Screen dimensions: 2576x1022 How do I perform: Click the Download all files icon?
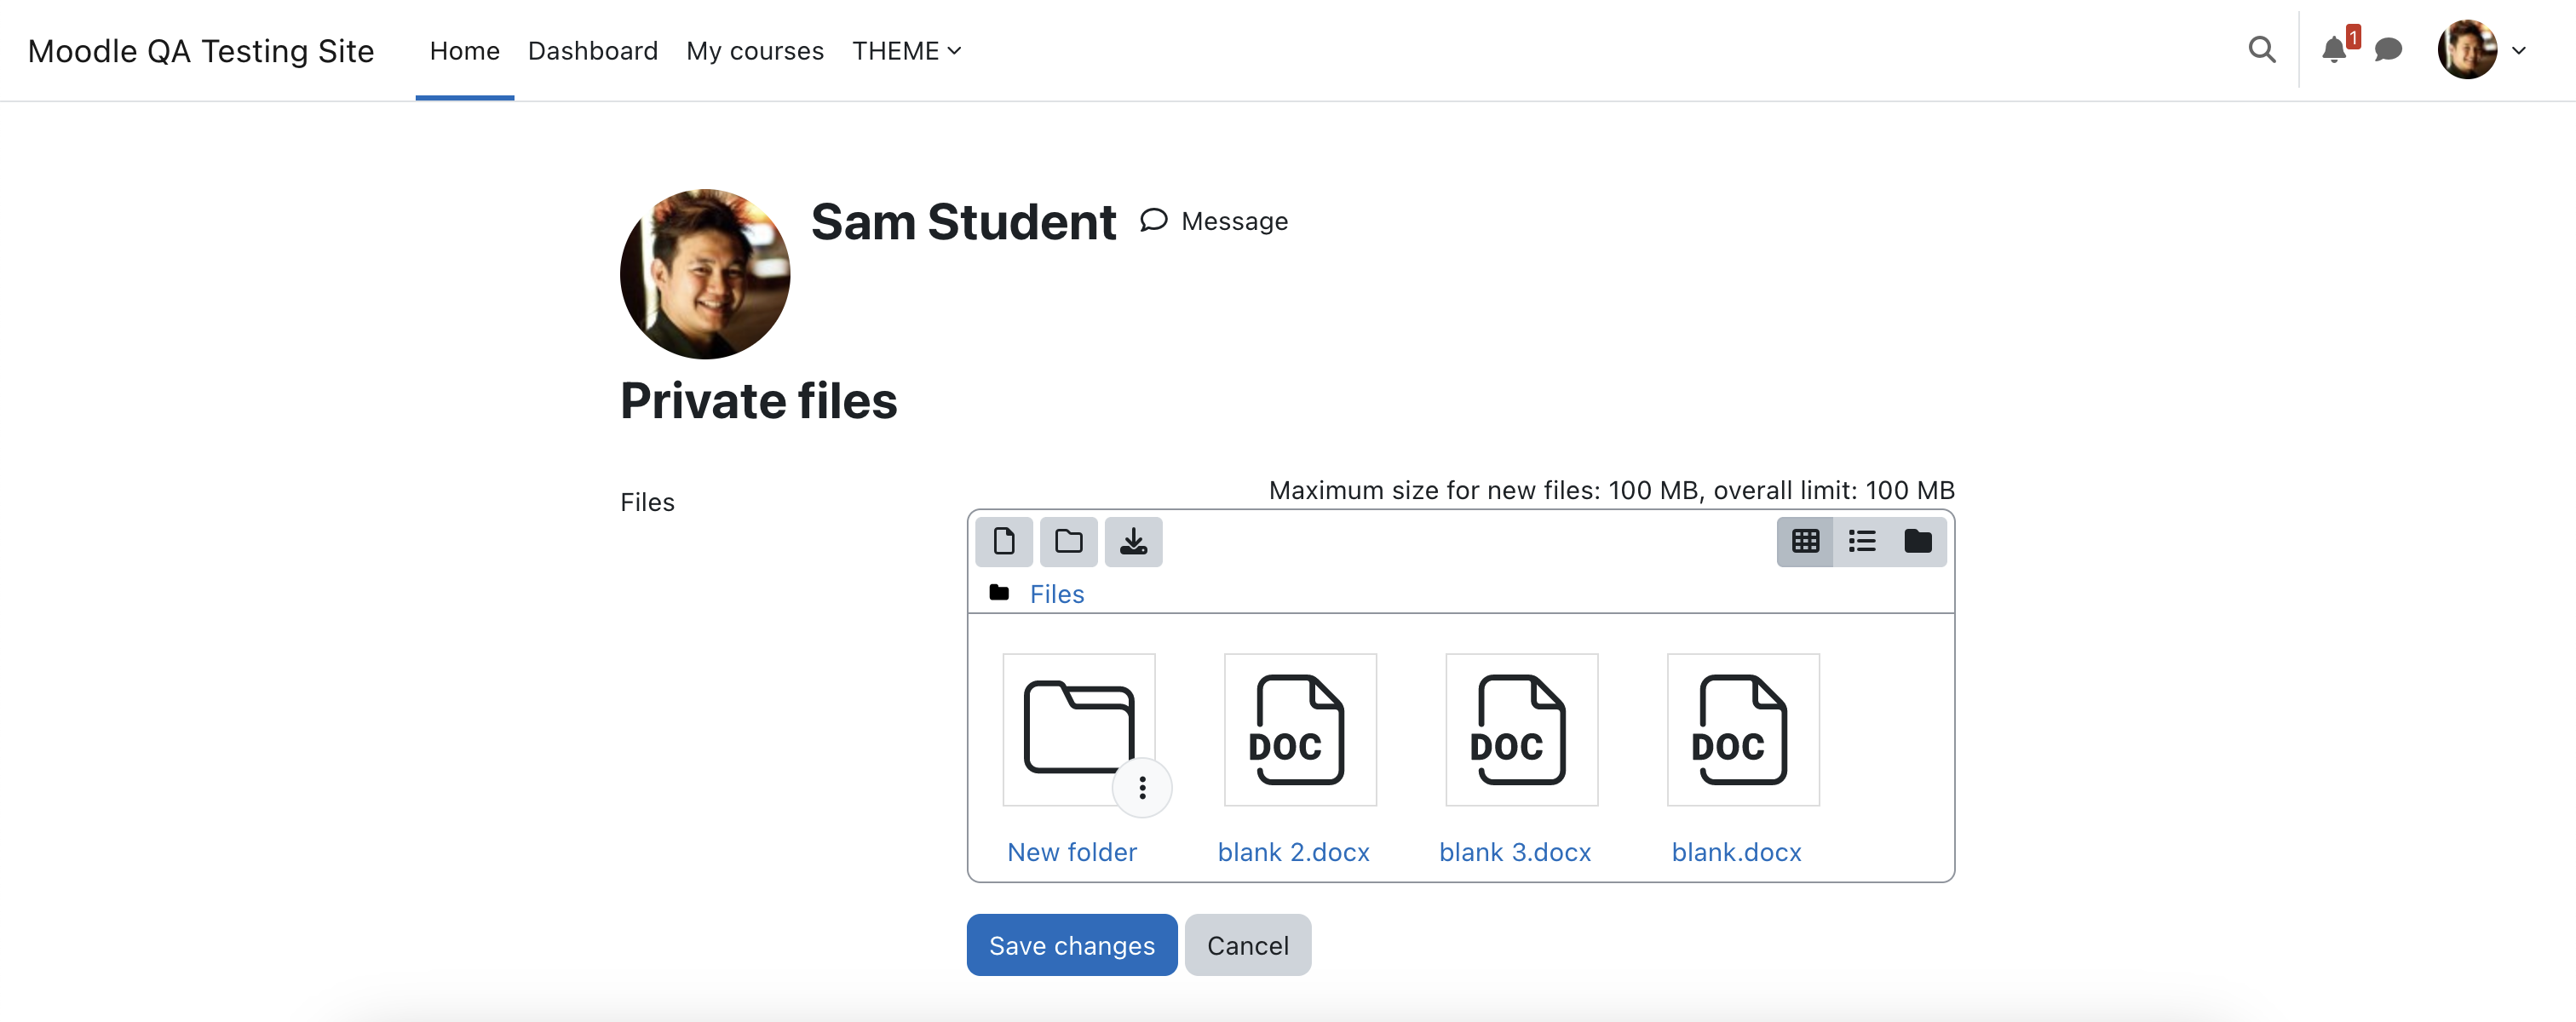coord(1133,541)
